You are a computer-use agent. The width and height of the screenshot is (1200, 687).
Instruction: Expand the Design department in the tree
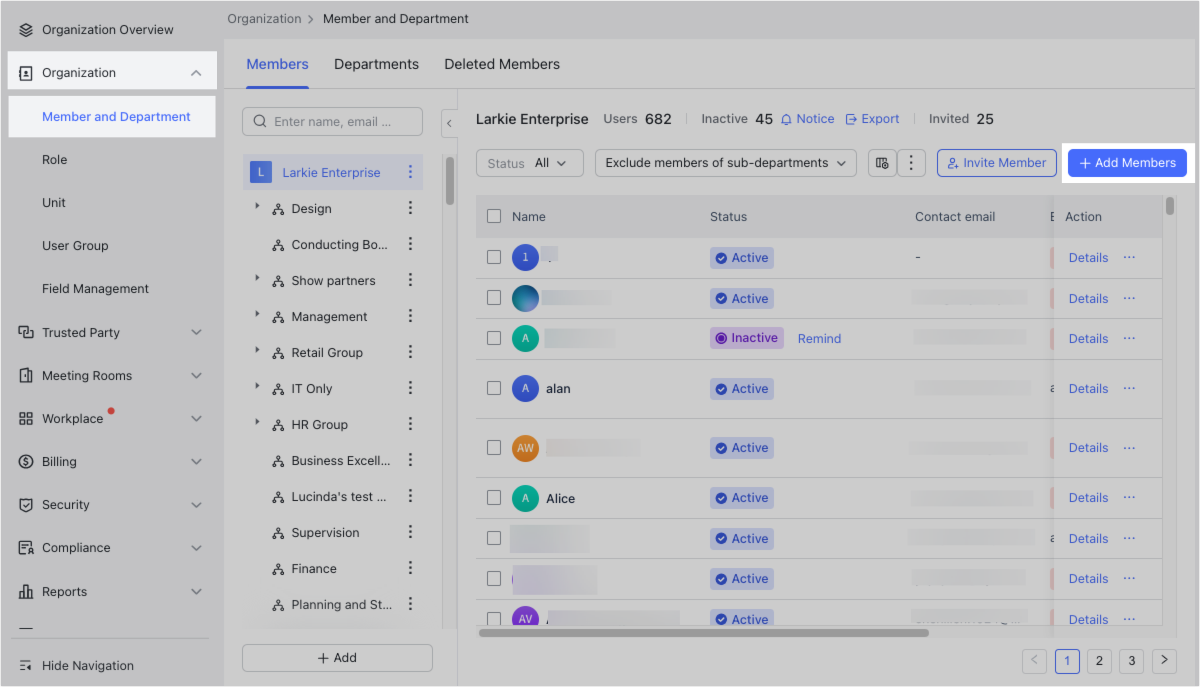(x=258, y=208)
